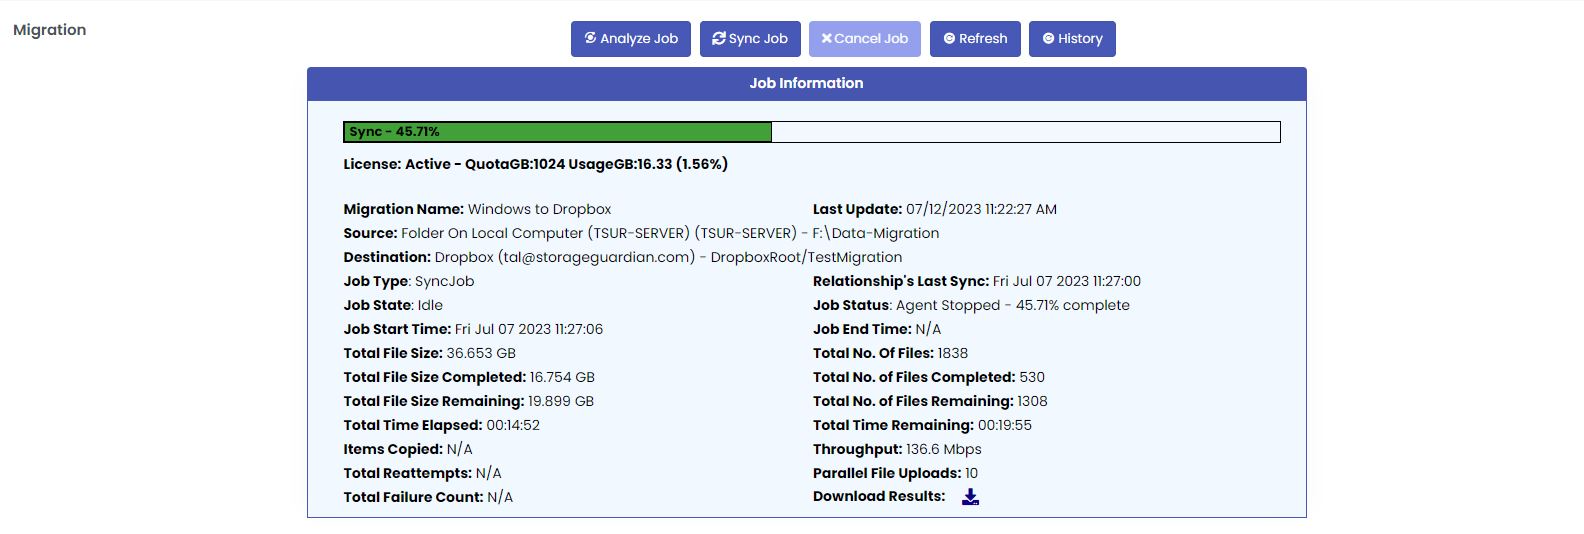Click the Parallel File Uploads value
The width and height of the screenshot is (1584, 534).
pos(971,473)
